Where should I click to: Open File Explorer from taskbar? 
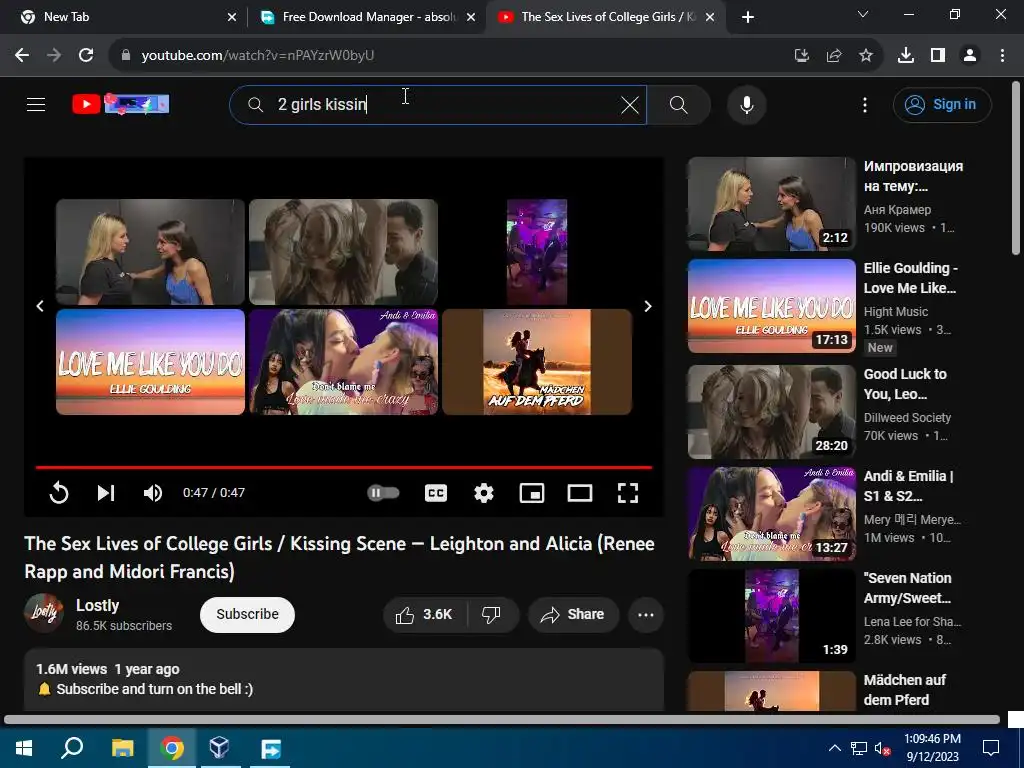coord(122,748)
